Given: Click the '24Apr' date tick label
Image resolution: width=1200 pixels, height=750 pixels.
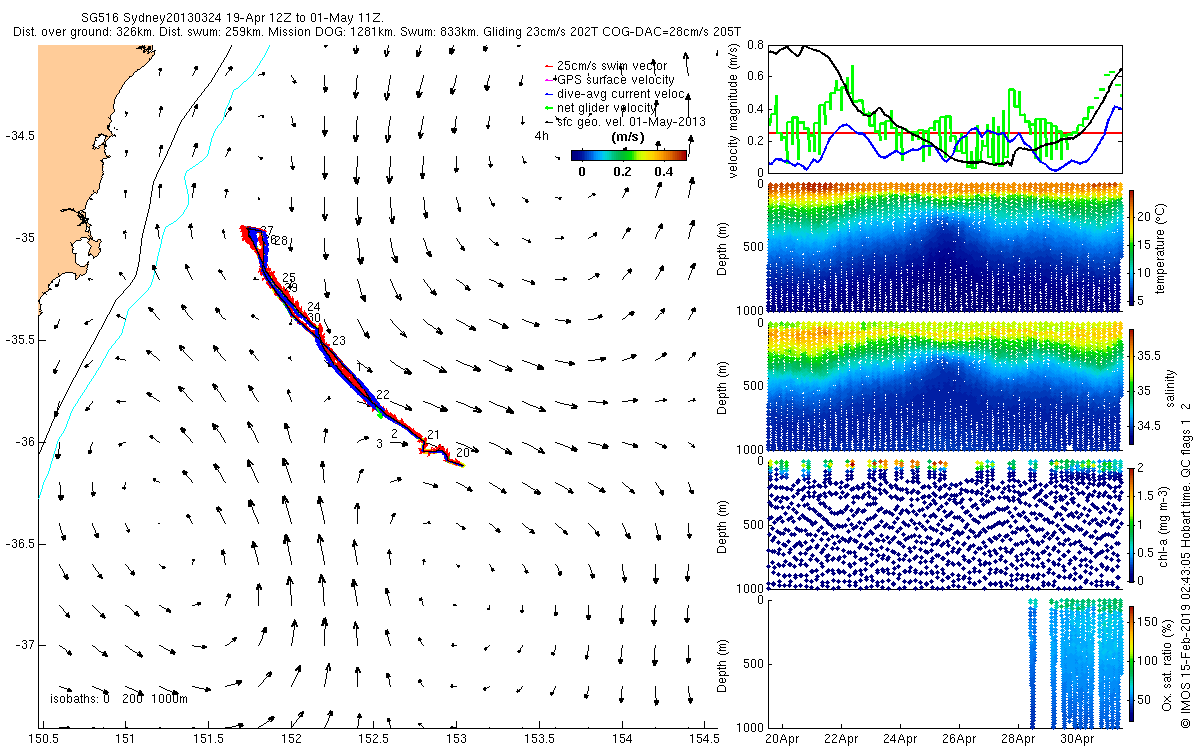Looking at the screenshot, I should 900,740.
